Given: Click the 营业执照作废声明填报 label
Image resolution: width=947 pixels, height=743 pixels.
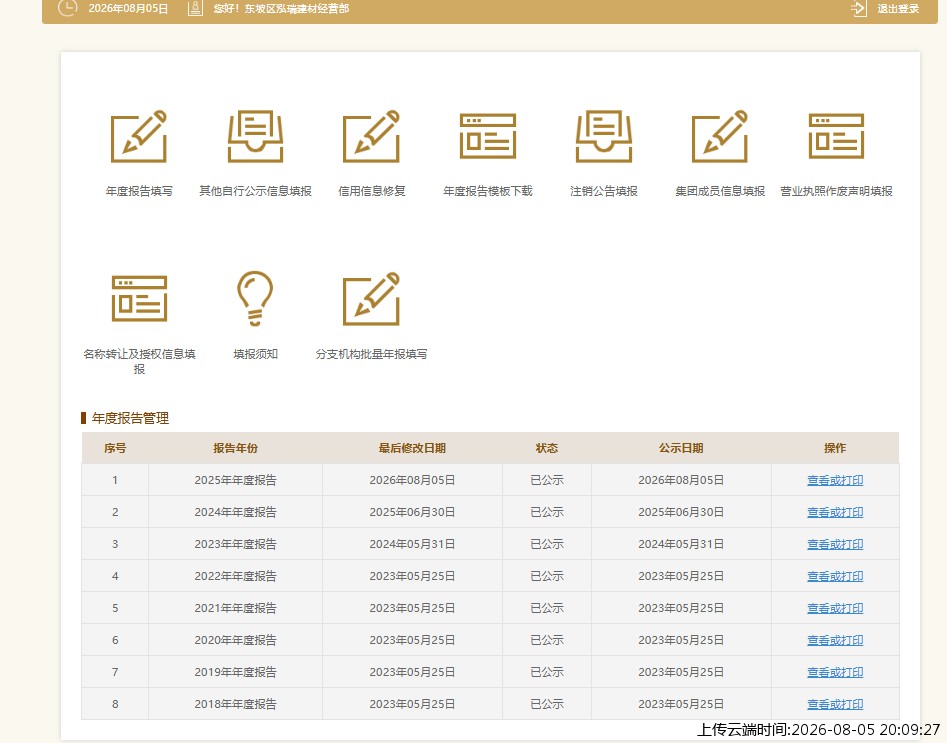Looking at the screenshot, I should tap(836, 191).
